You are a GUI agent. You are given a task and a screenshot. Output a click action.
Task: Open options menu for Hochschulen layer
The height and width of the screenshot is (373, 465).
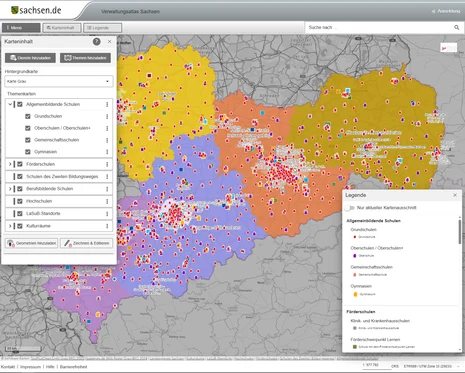point(107,201)
